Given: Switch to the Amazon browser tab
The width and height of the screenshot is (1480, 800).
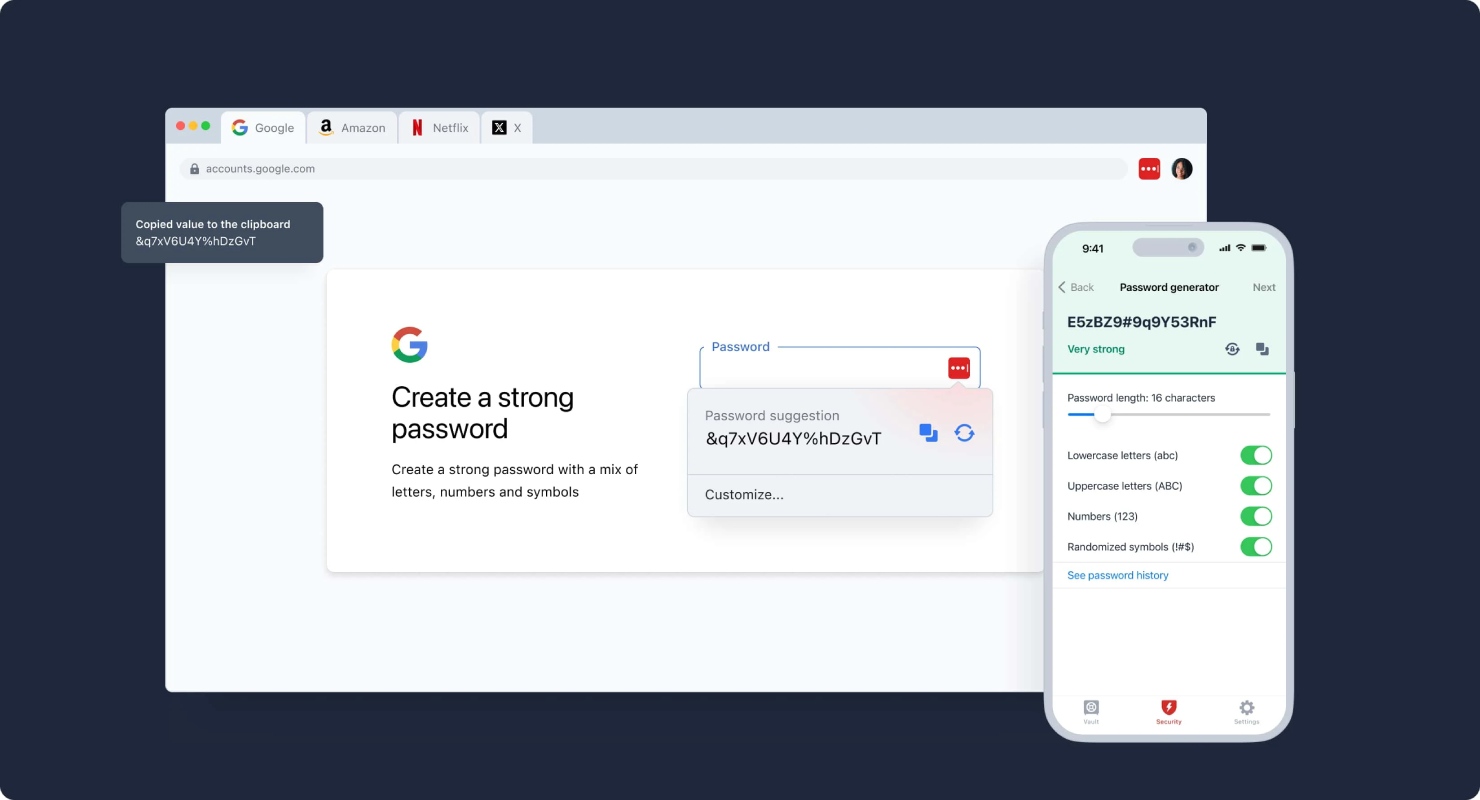Looking at the screenshot, I should pos(352,128).
